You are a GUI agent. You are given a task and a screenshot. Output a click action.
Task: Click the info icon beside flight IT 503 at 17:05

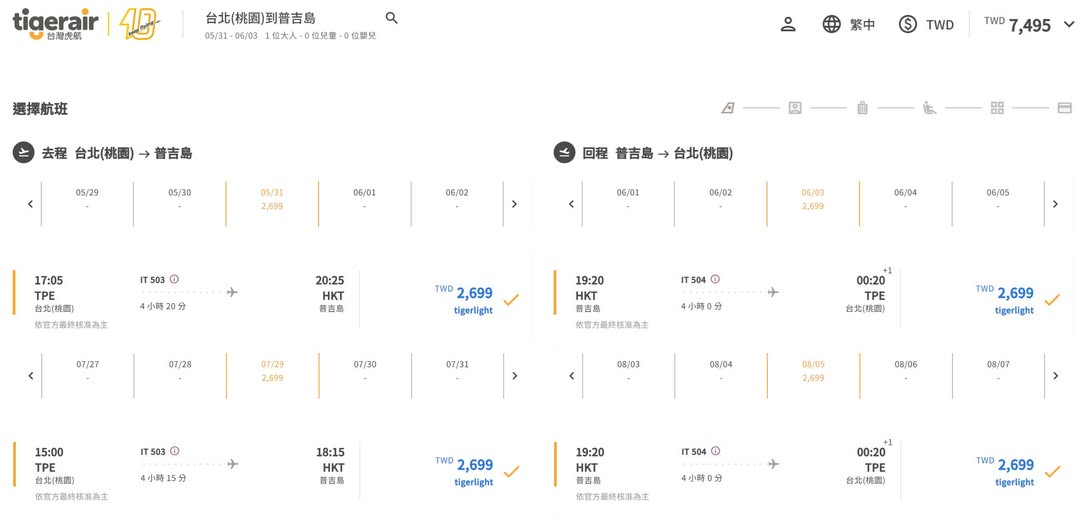click(174, 280)
